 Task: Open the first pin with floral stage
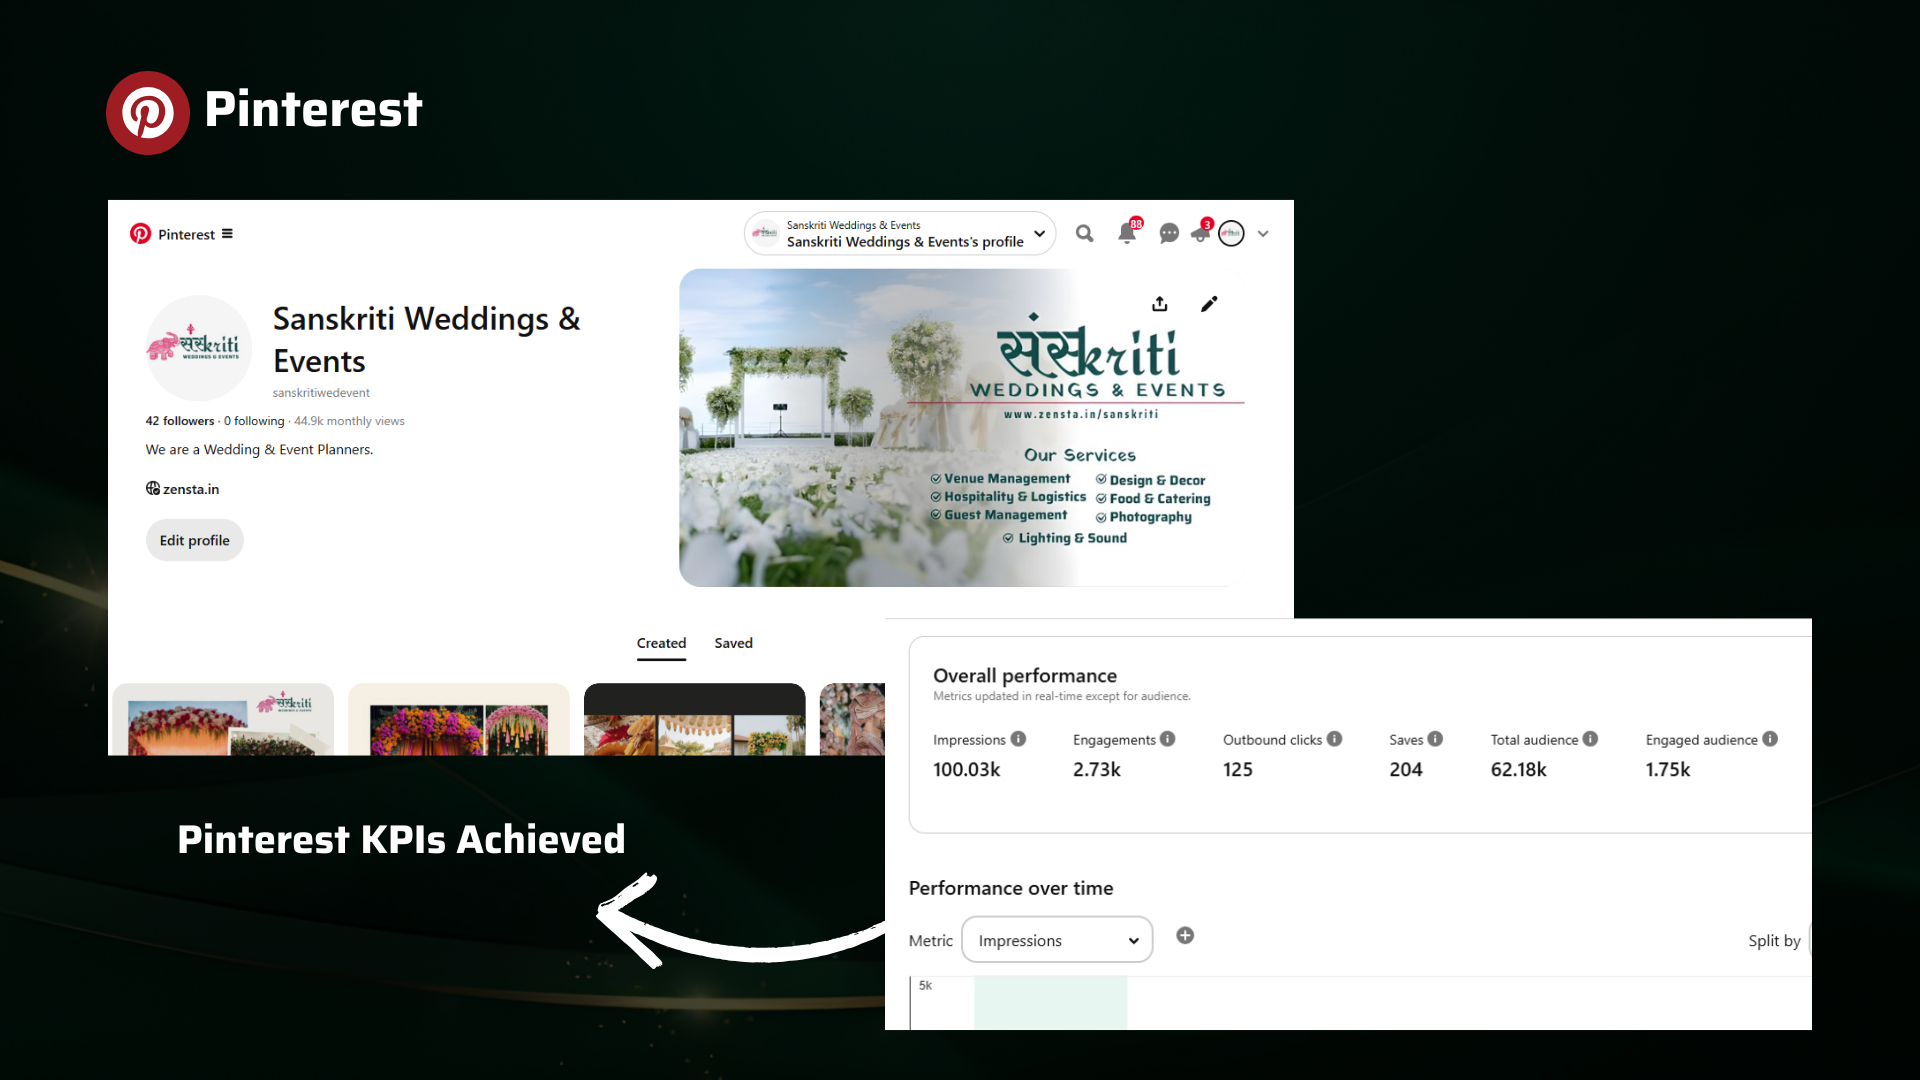point(223,719)
